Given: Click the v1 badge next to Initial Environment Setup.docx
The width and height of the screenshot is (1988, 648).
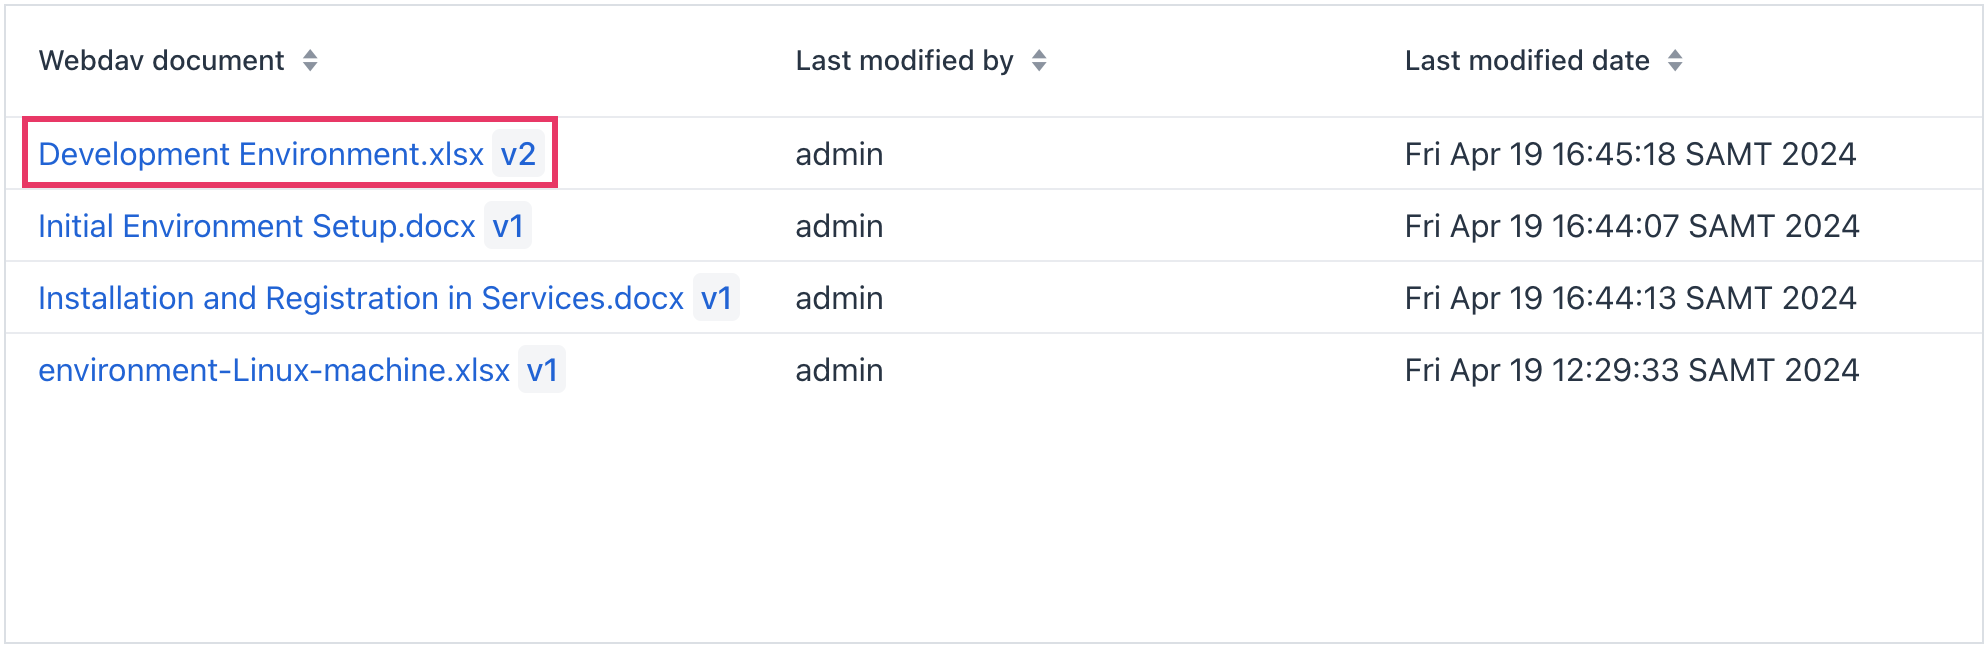Looking at the screenshot, I should tap(510, 226).
